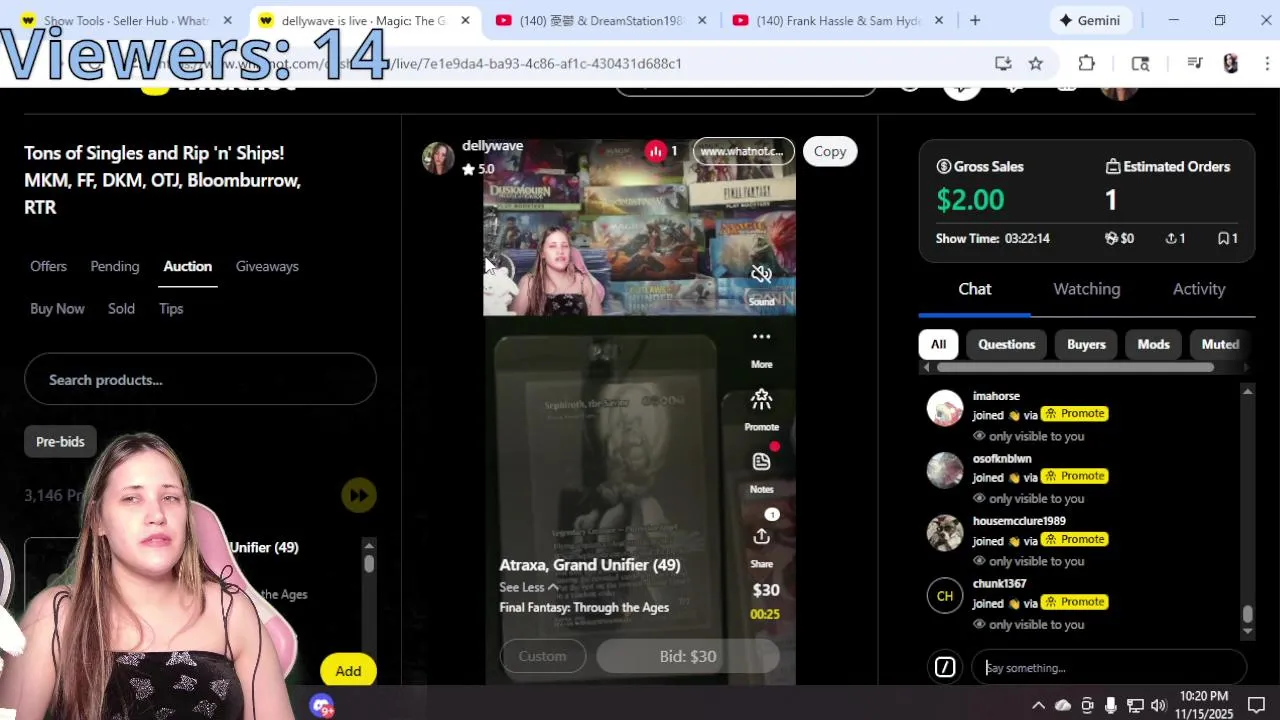Collapse details with See Less
Viewport: 1280px width, 720px height.
tap(529, 587)
